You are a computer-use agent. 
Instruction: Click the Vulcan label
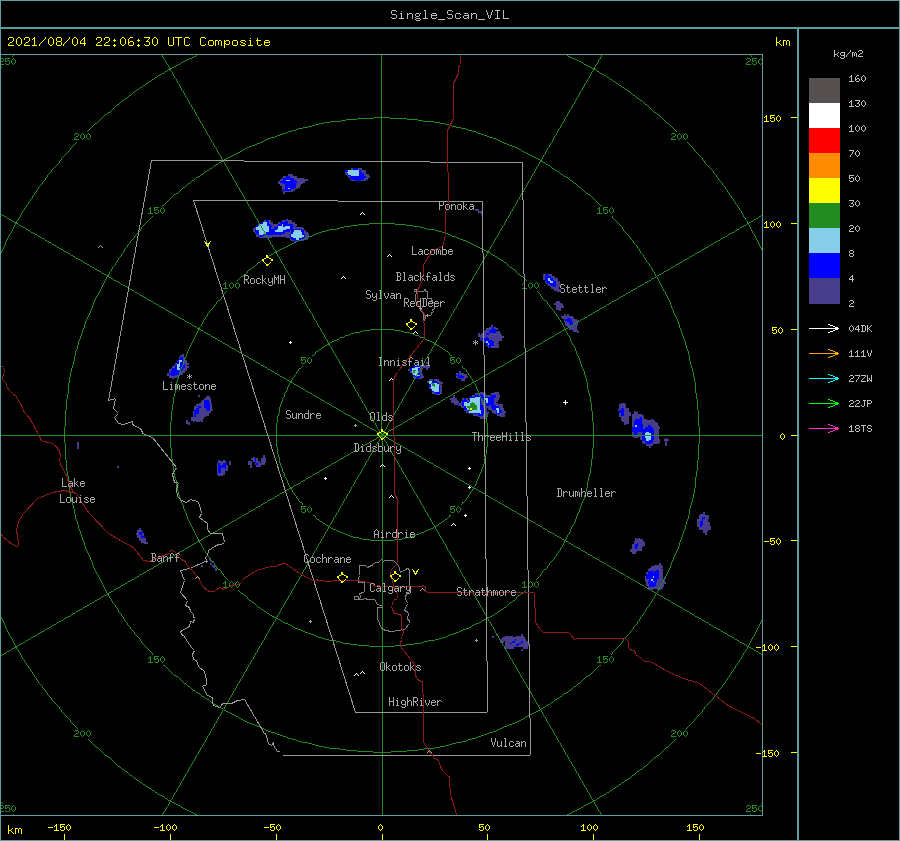508,743
